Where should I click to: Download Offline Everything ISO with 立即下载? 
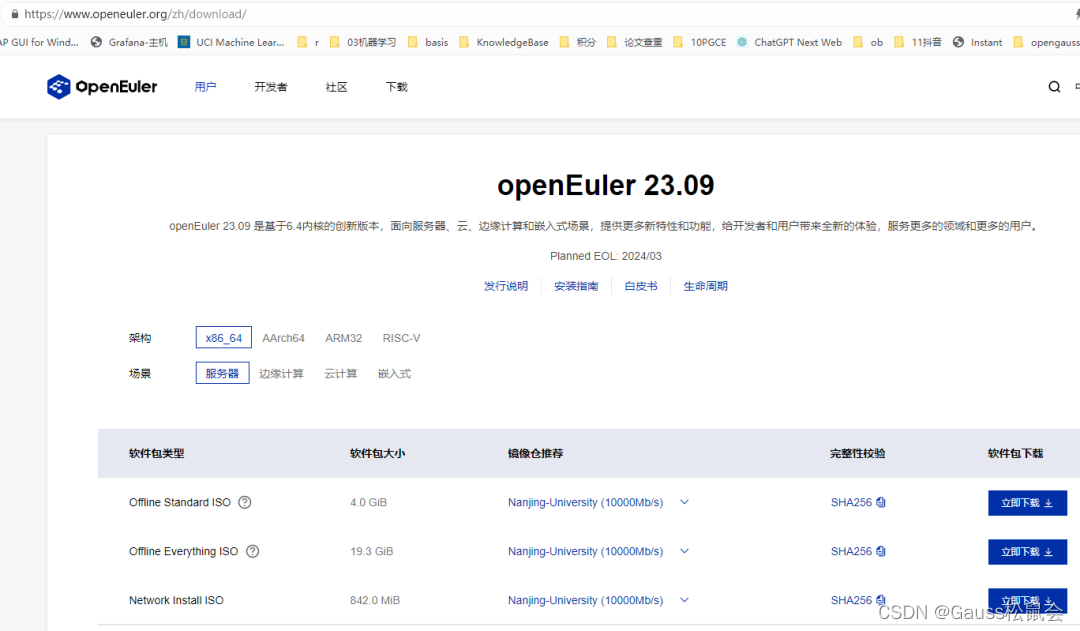coord(1027,552)
